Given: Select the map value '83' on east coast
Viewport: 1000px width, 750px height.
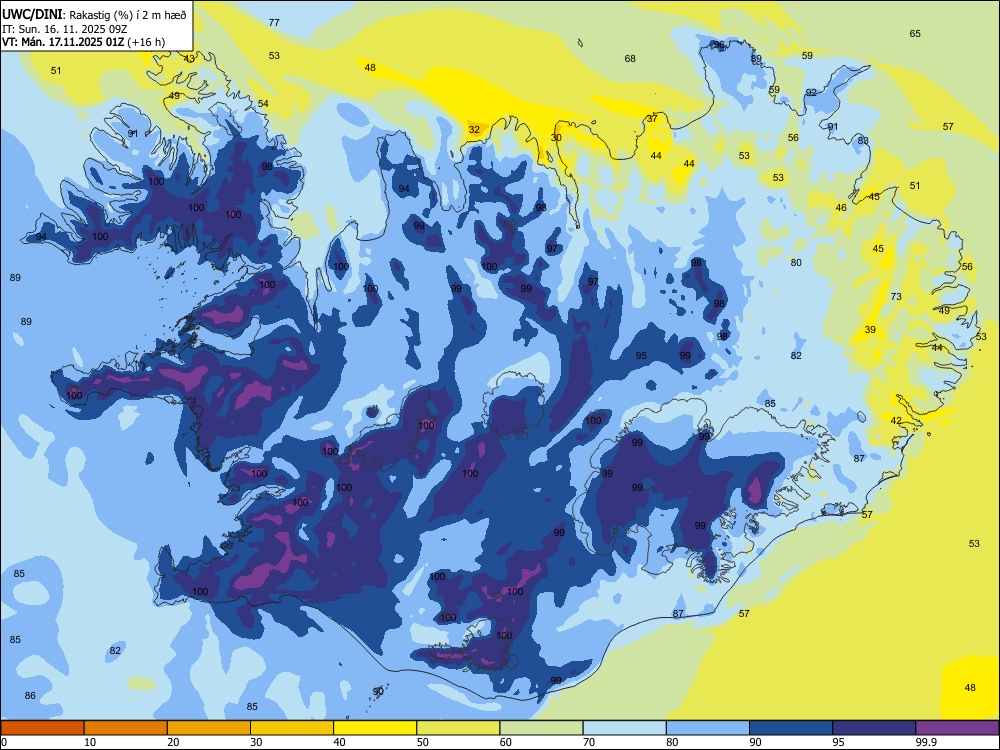Looking at the screenshot, I should pos(864,141).
